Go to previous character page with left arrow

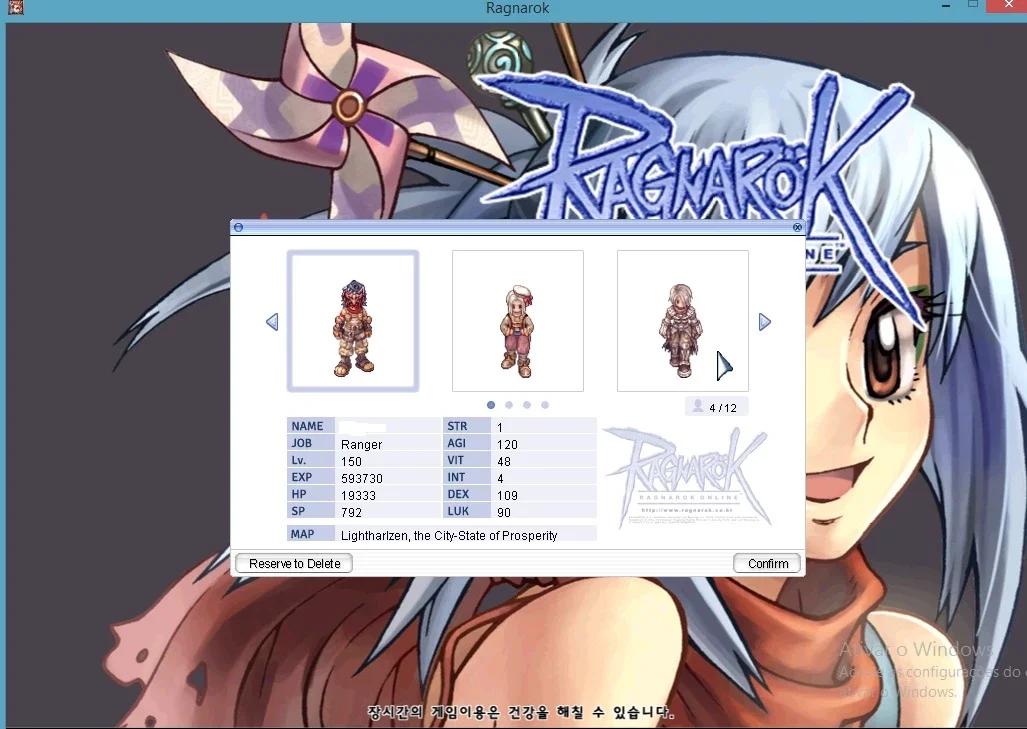tap(272, 322)
